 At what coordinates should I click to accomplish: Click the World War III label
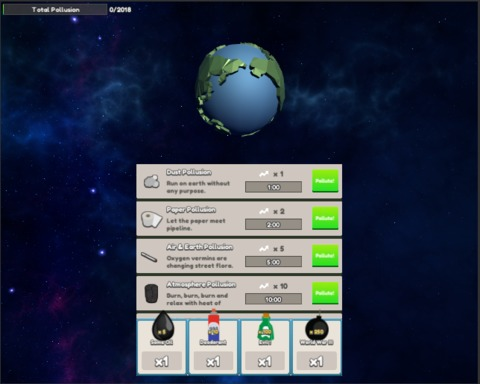317,342
